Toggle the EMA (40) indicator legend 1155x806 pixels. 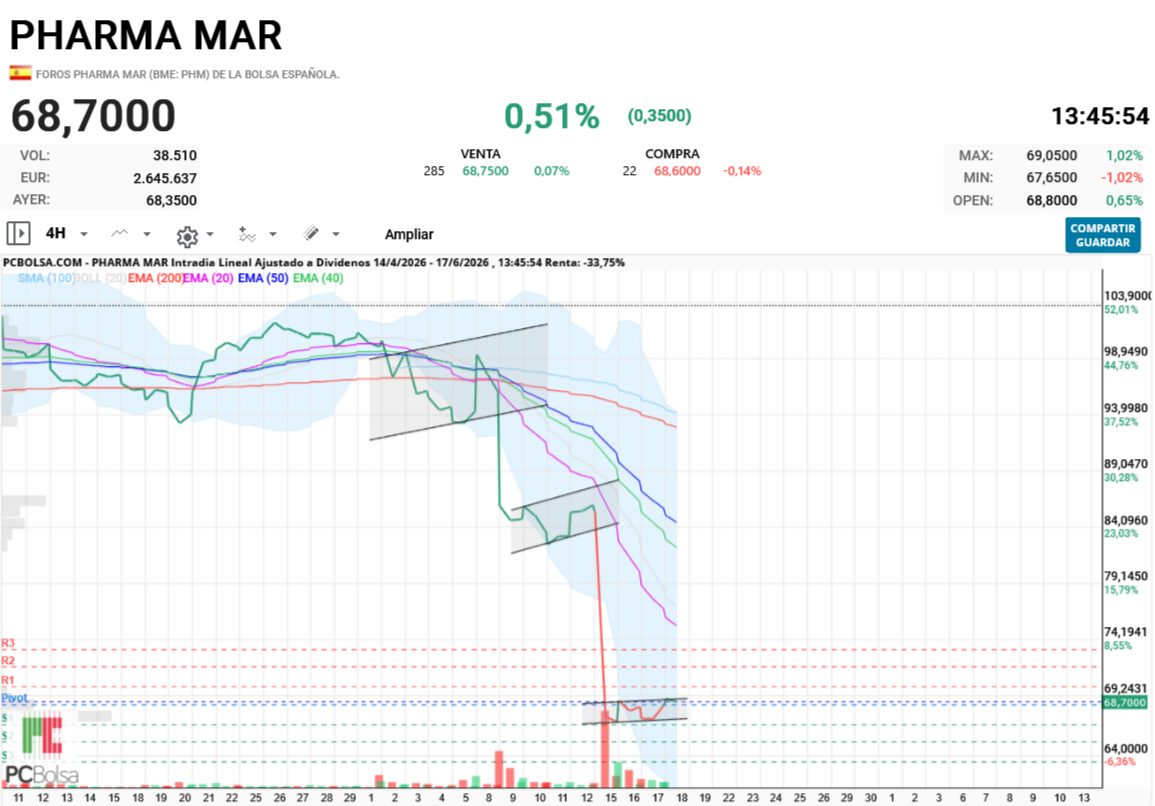point(318,278)
